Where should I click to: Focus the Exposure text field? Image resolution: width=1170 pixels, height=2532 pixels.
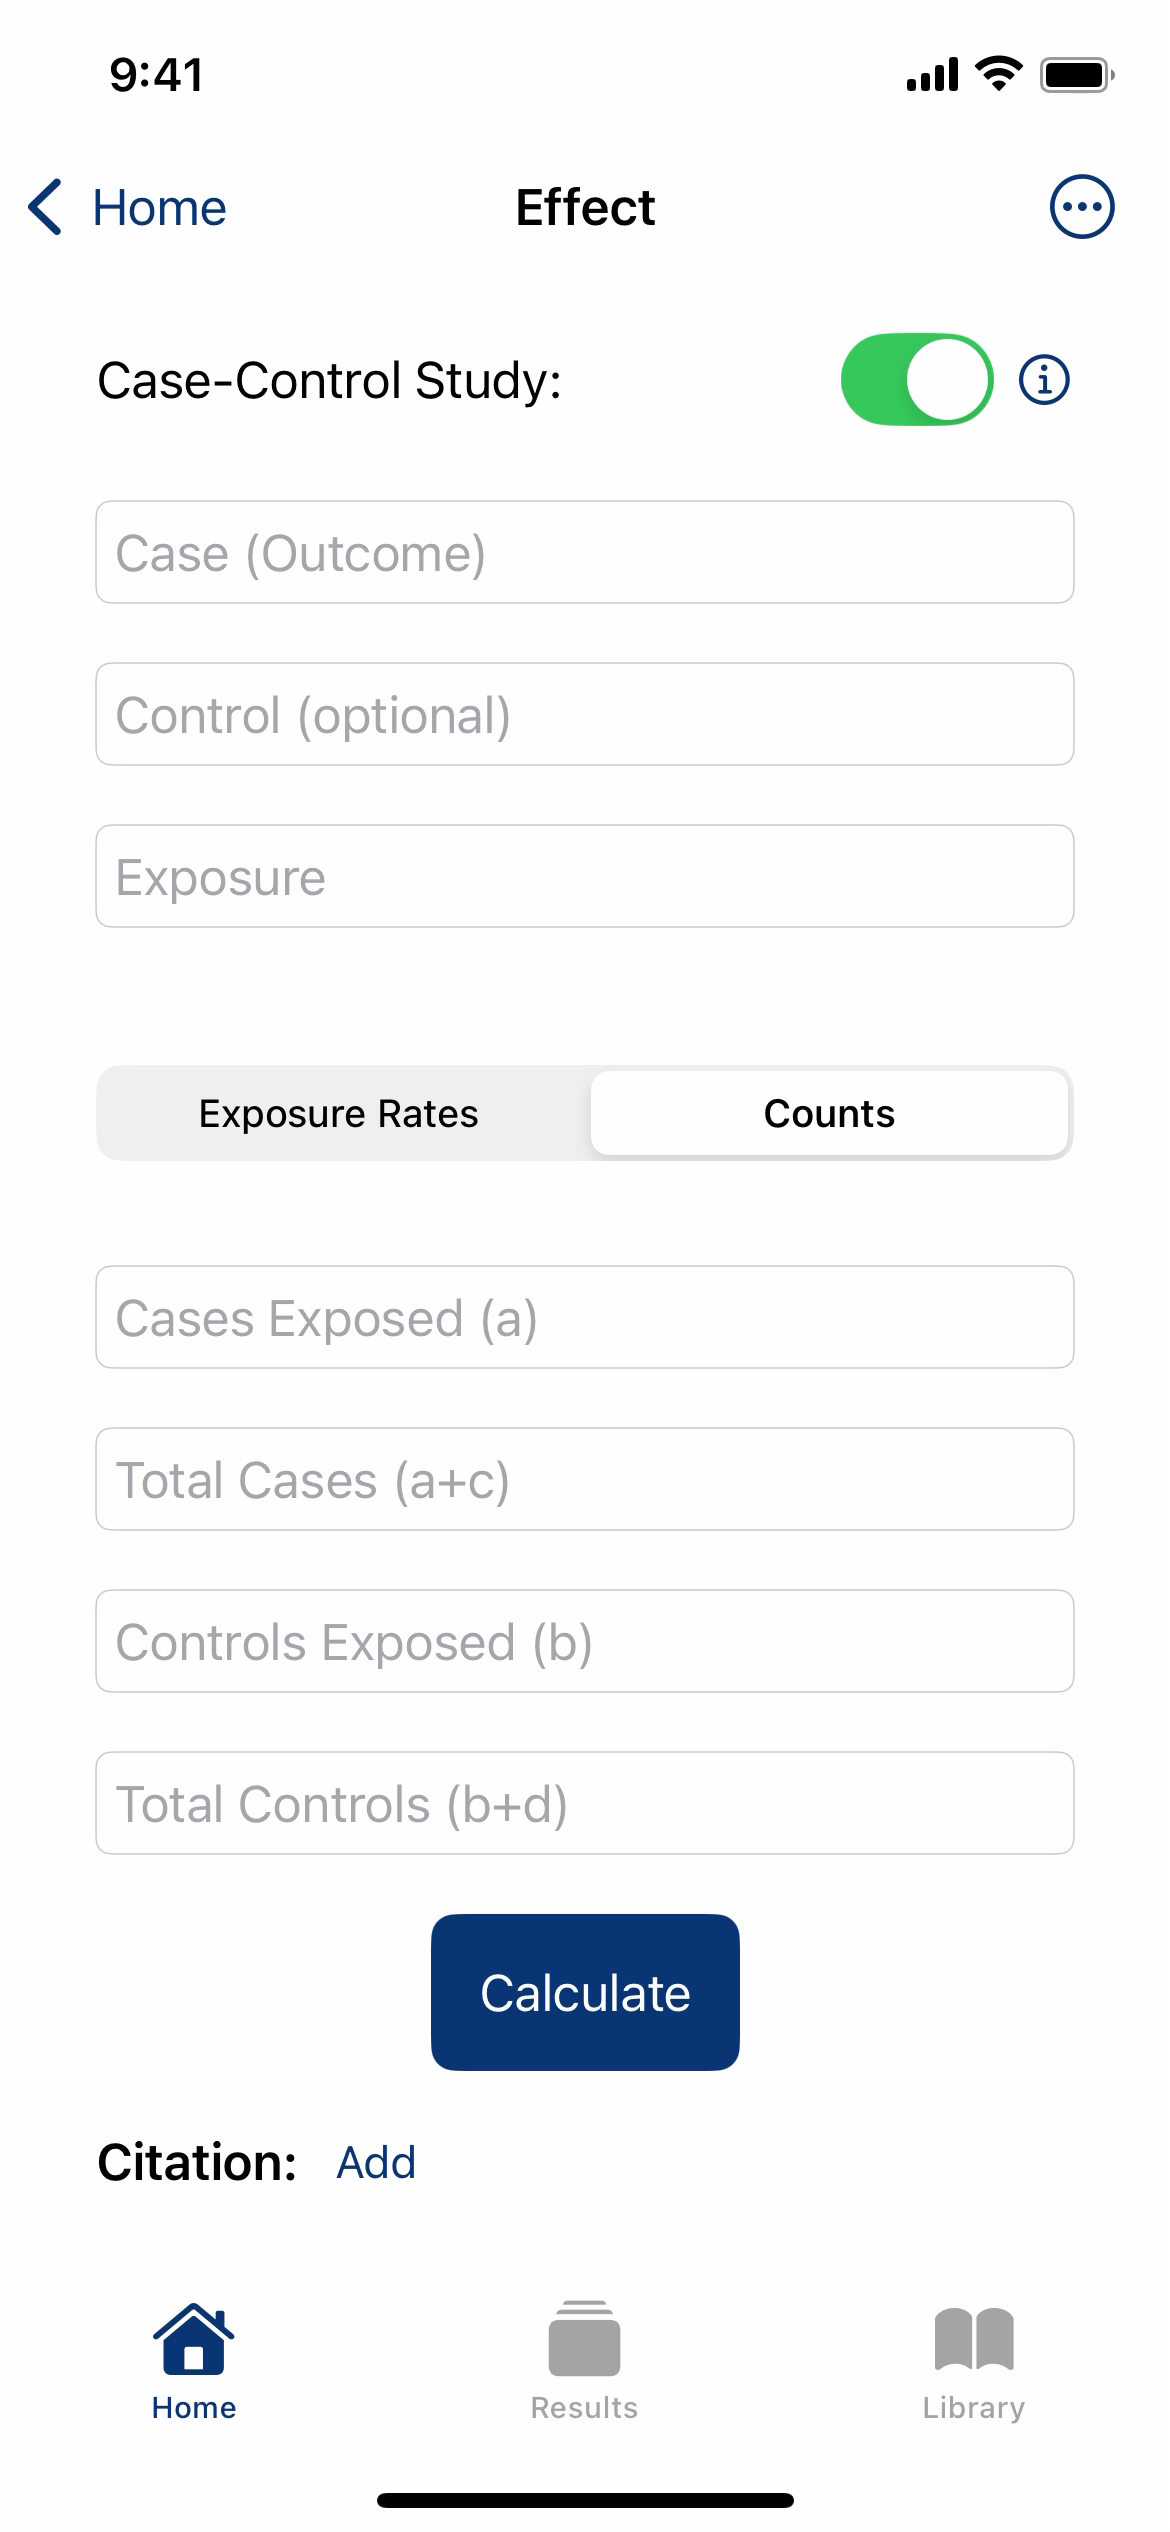[585, 876]
